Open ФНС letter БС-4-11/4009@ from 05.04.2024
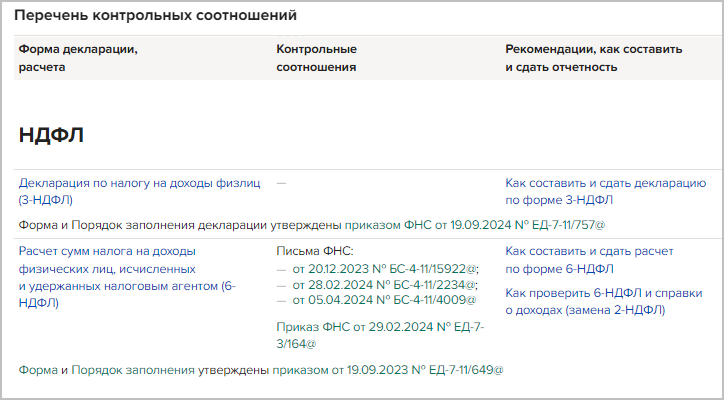Image resolution: width=724 pixels, height=400 pixels. 382,299
